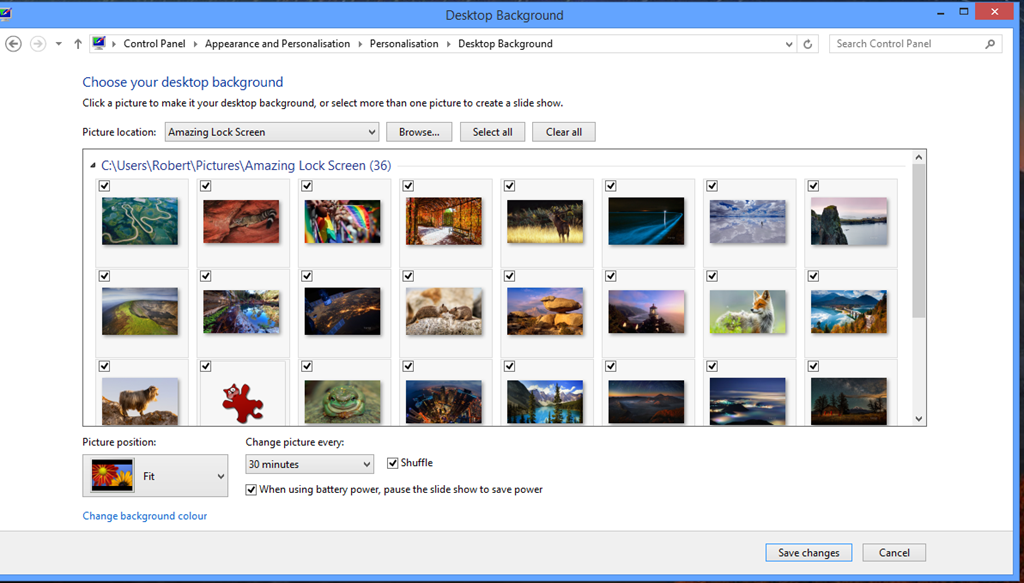Open the arrow after Appearance and Personalisation

(360, 44)
